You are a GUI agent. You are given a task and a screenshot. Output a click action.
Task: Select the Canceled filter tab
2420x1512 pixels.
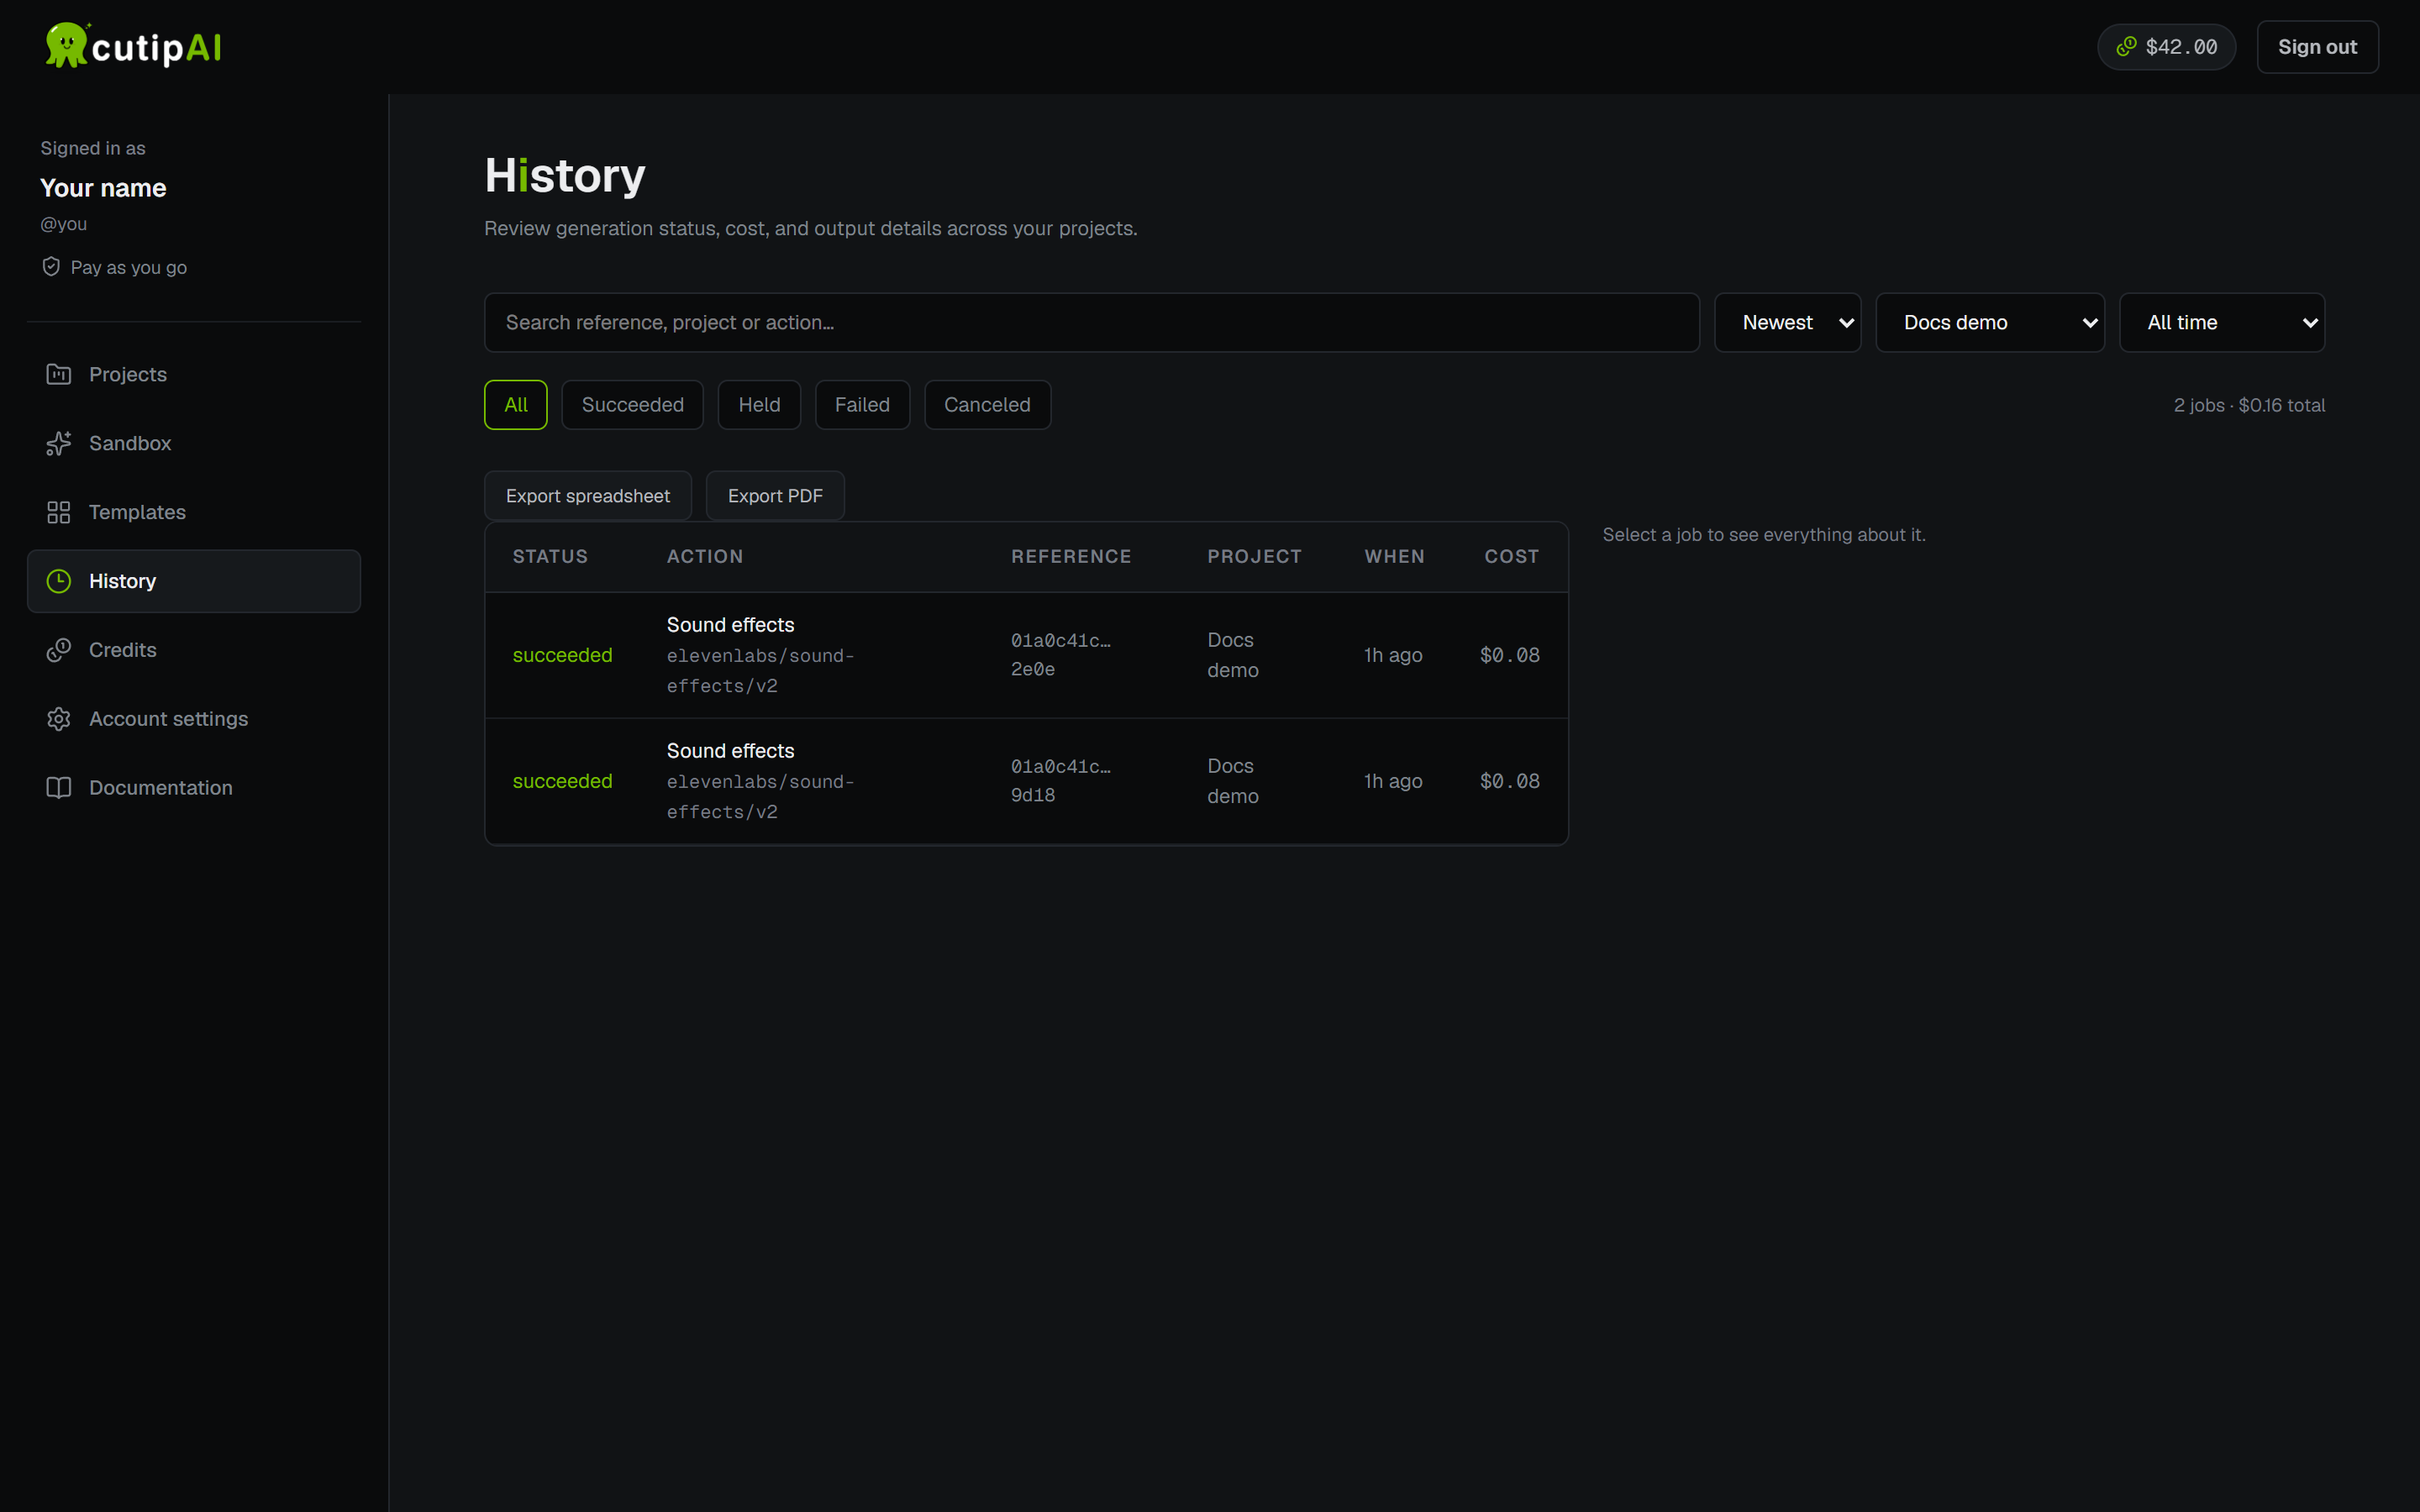(x=987, y=405)
